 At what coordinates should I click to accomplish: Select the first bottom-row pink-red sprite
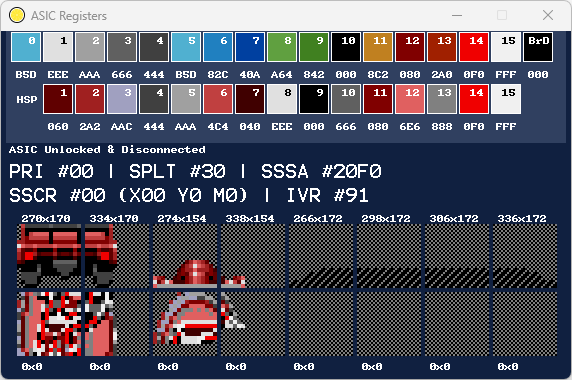click(49, 324)
